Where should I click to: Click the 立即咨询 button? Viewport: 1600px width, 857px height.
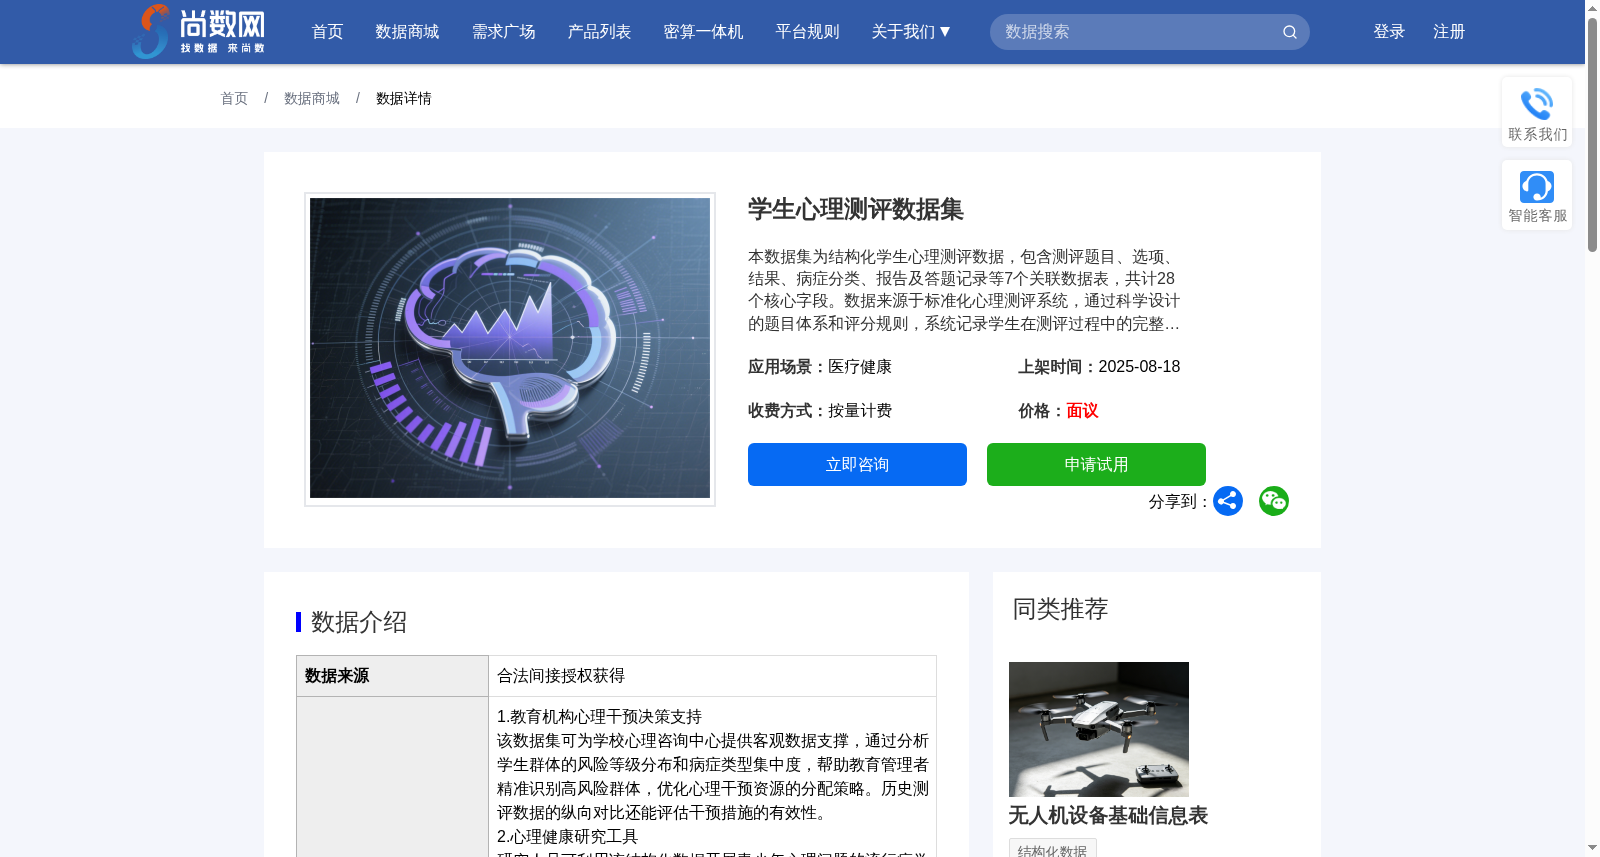coord(857,464)
